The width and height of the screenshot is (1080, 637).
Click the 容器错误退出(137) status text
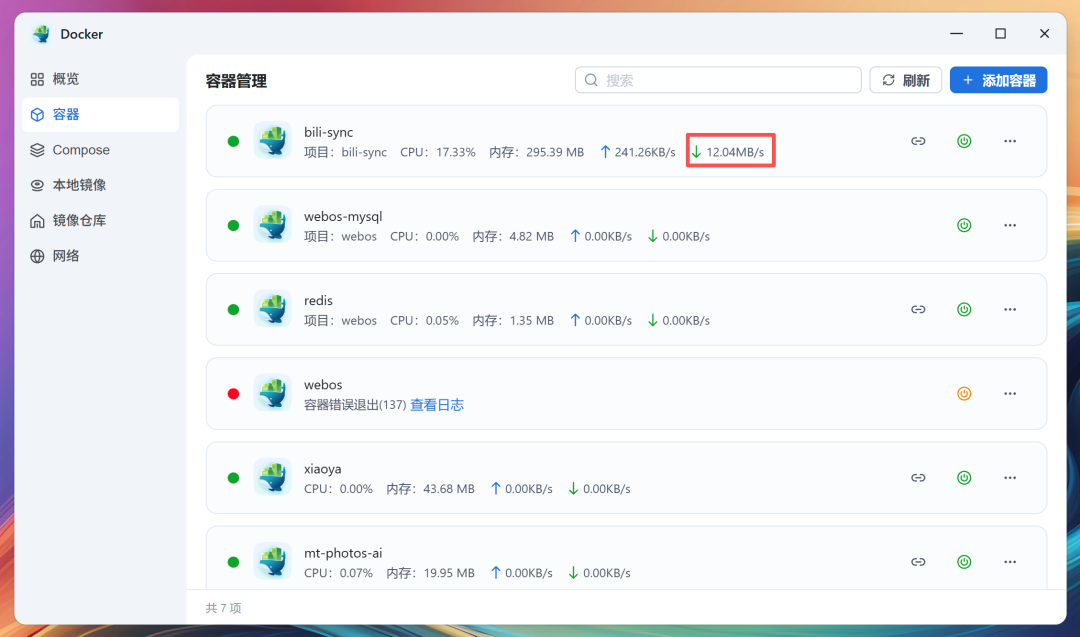pyautogui.click(x=355, y=405)
